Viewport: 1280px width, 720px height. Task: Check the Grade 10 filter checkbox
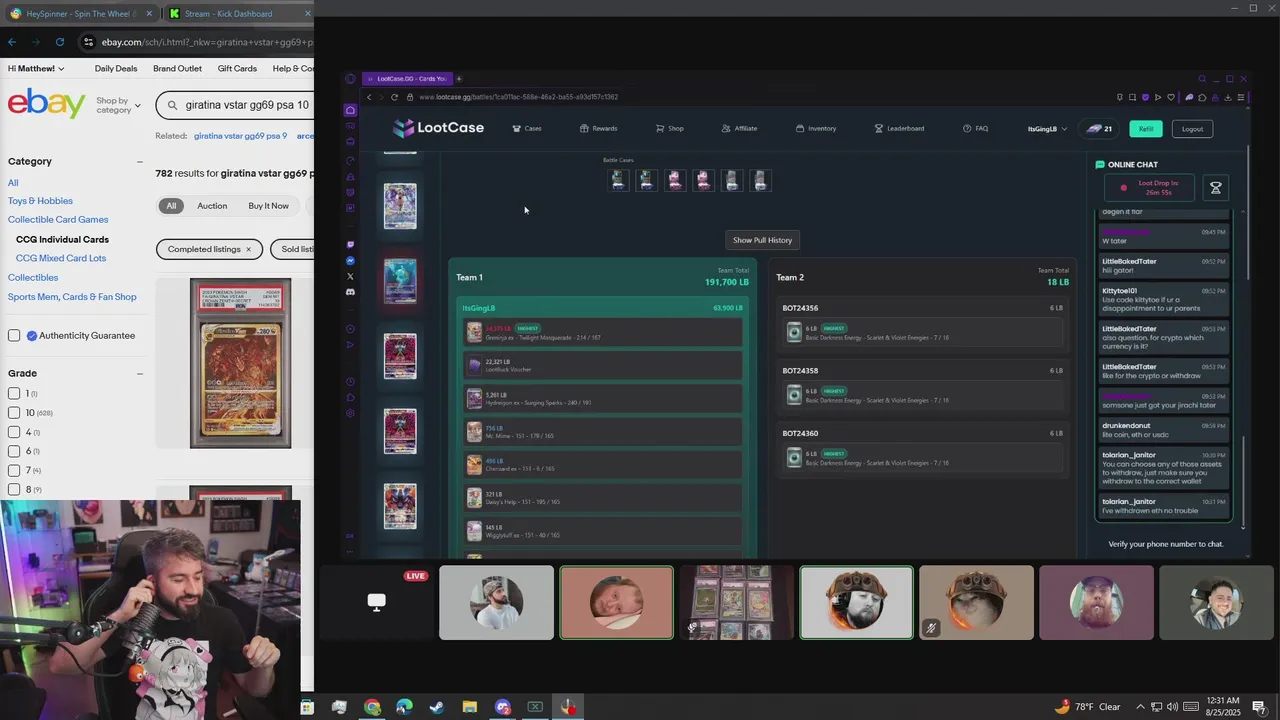(x=14, y=413)
